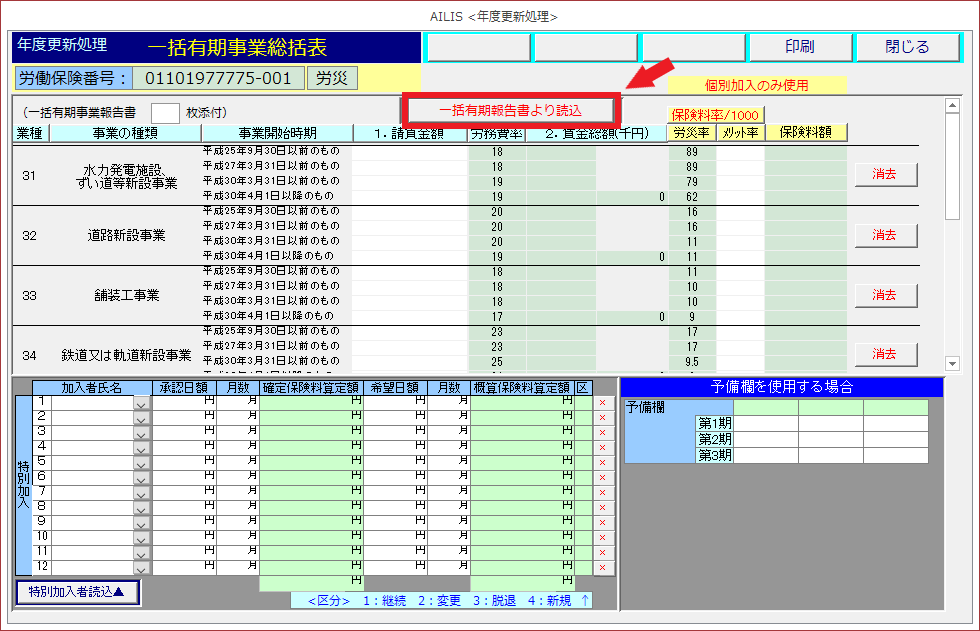
Task: Click 一括有期報告書より読込 button
Action: (511, 110)
